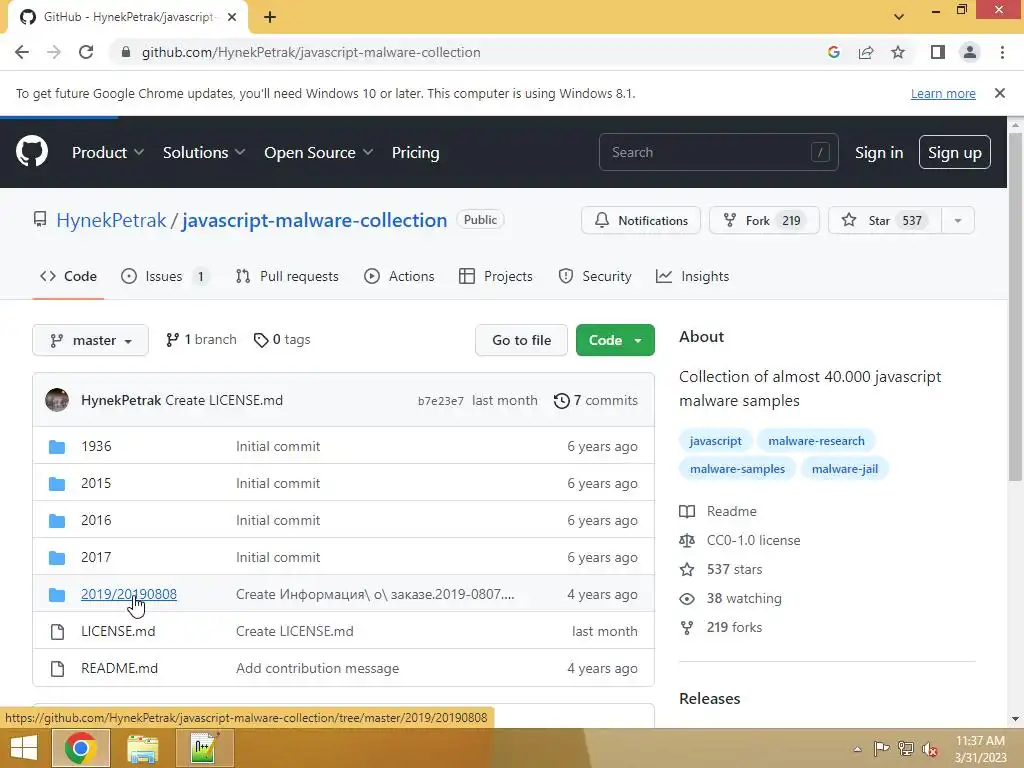Image resolution: width=1024 pixels, height=768 pixels.
Task: Fork the repository with Fork button
Action: tap(764, 221)
